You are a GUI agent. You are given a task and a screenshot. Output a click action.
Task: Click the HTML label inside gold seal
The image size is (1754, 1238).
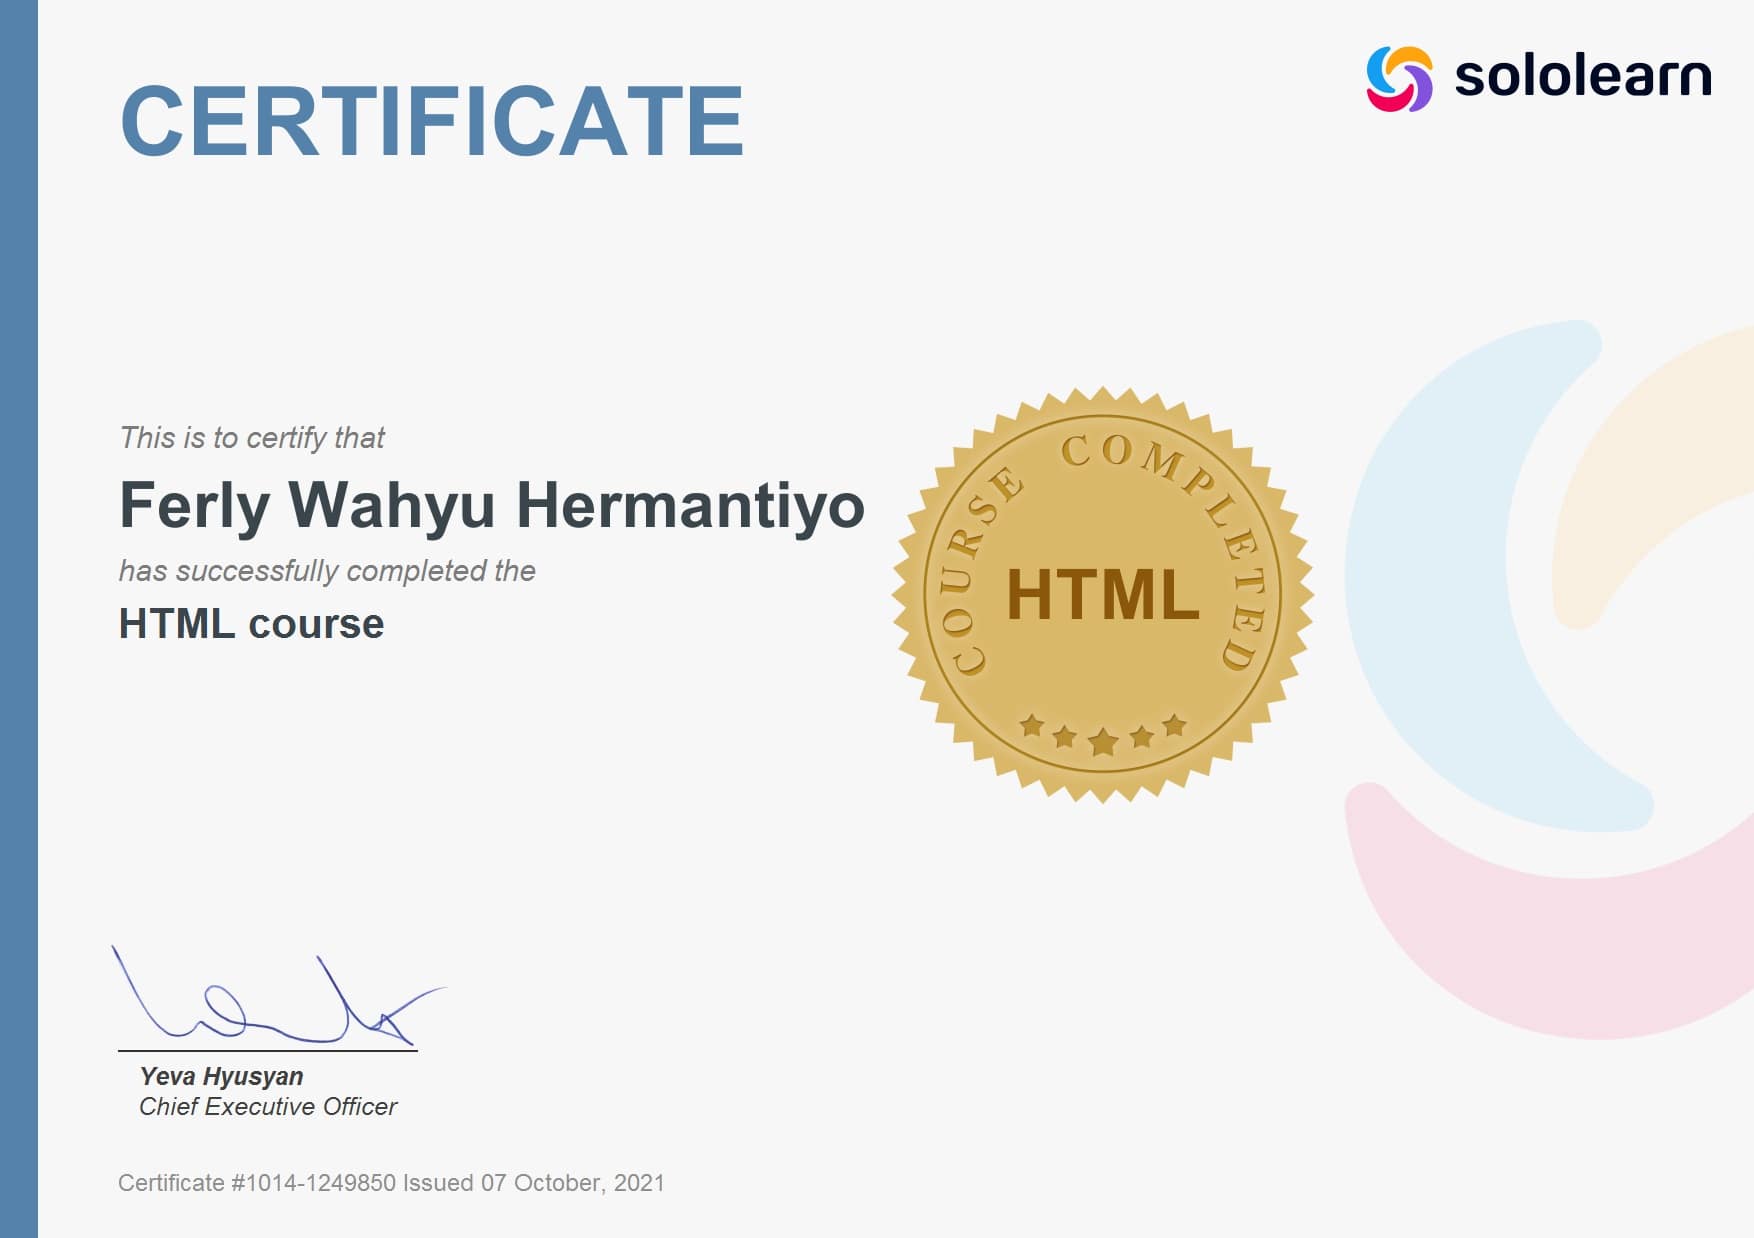[1102, 595]
